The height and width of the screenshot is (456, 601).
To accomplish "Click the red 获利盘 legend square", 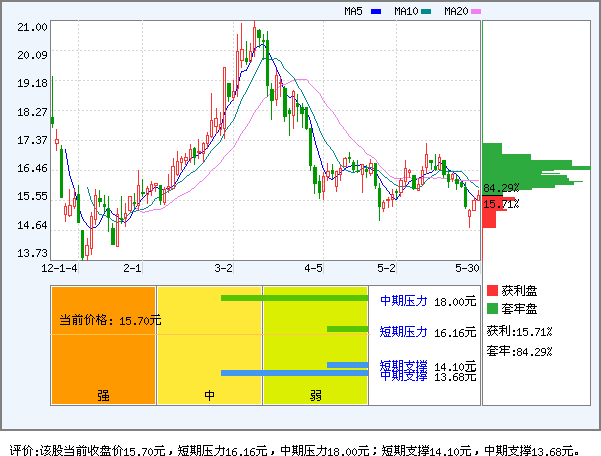I will [x=492, y=290].
